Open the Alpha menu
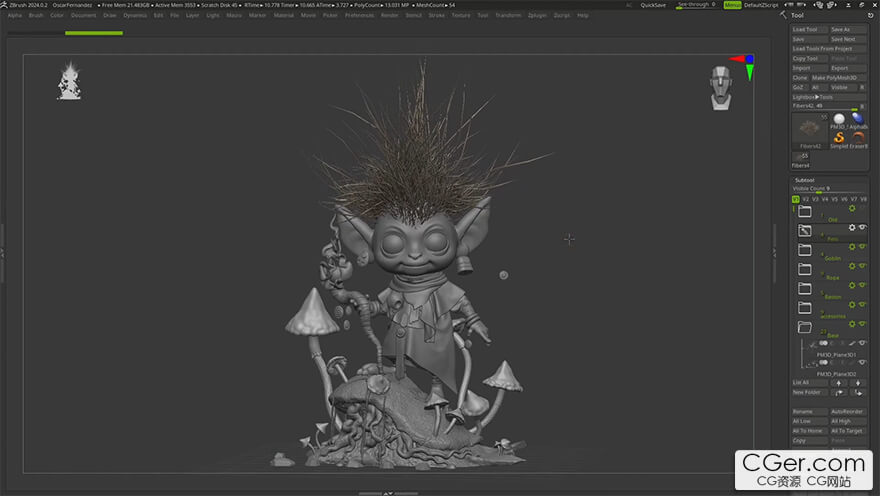This screenshot has width=880, height=496. coord(15,16)
